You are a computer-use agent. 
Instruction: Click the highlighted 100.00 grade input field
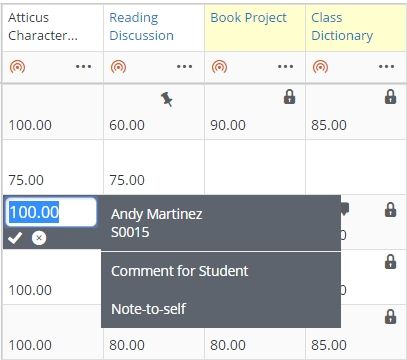click(x=51, y=212)
